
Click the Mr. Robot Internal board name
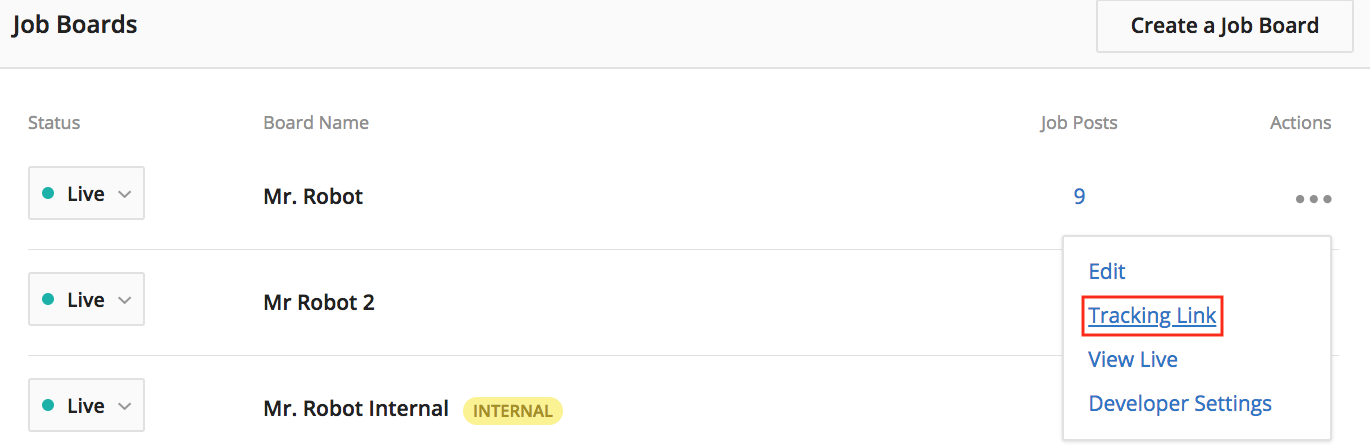[x=356, y=408]
